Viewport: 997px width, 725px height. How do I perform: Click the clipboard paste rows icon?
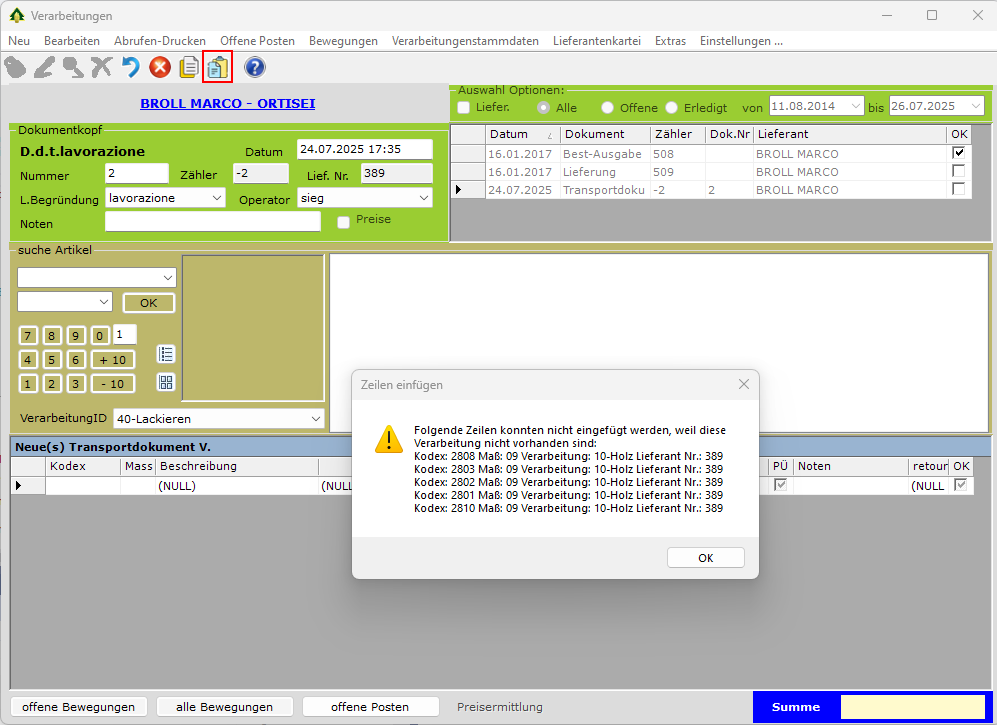coord(217,67)
